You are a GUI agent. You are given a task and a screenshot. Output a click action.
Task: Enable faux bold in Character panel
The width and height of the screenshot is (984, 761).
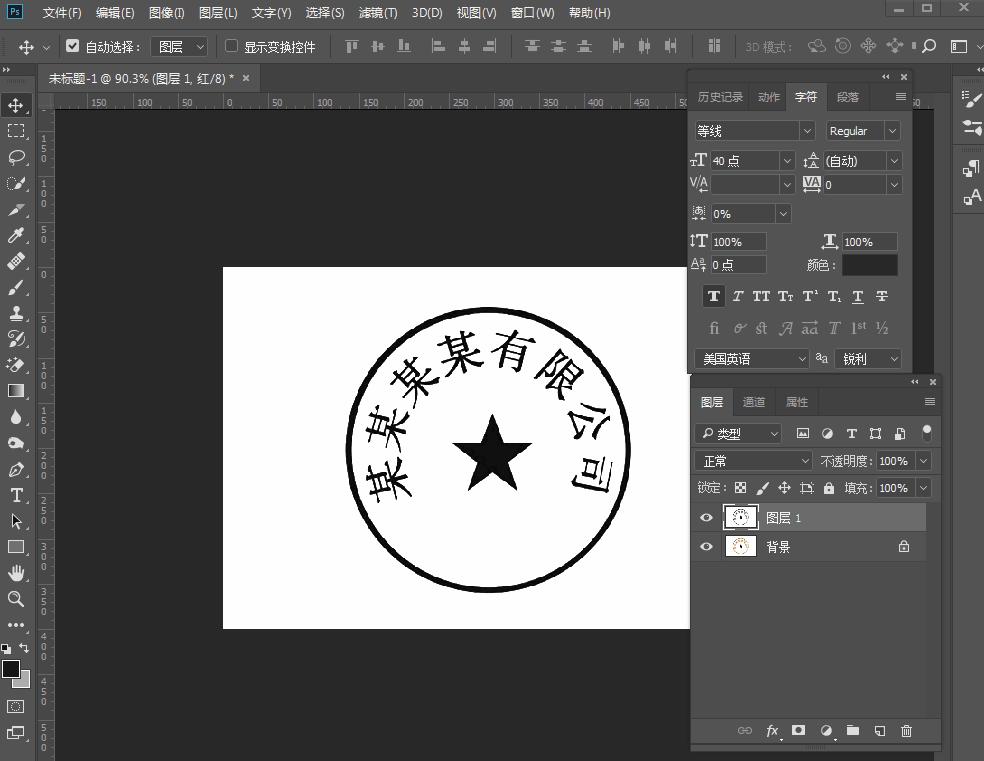pos(713,296)
